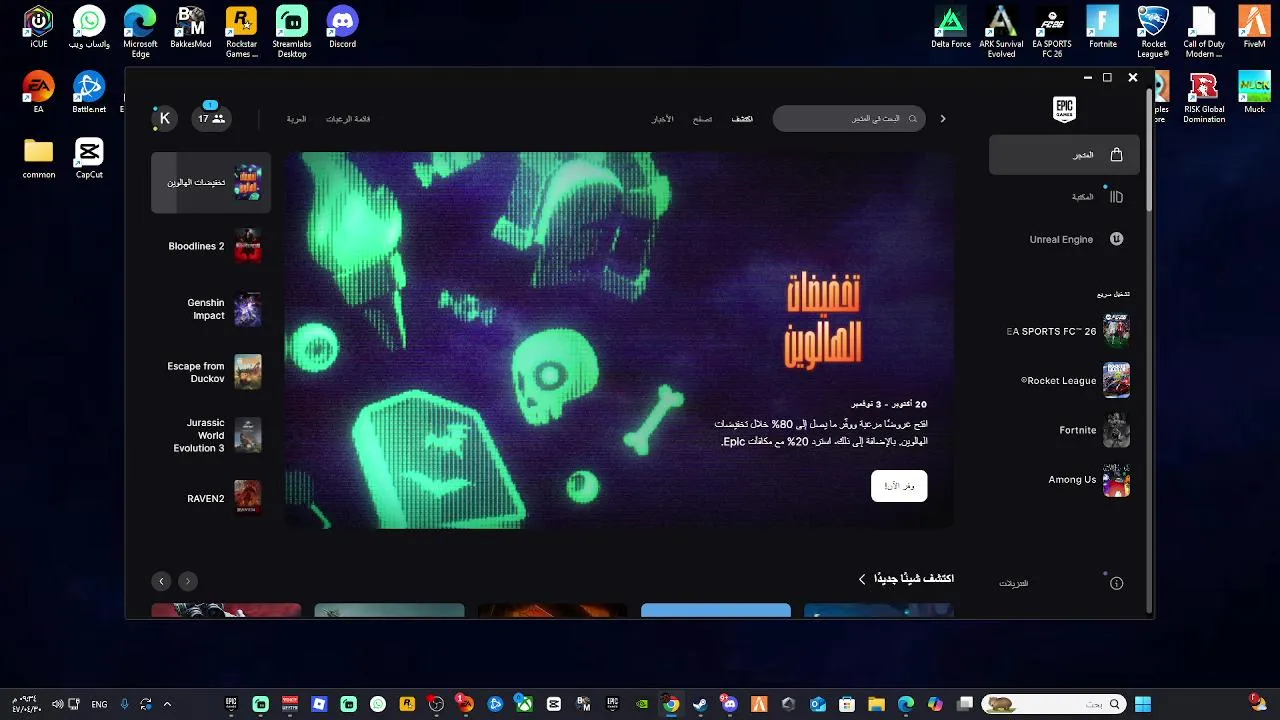
Task: Click the launcher vertical scrollbar
Action: pos(1149,150)
